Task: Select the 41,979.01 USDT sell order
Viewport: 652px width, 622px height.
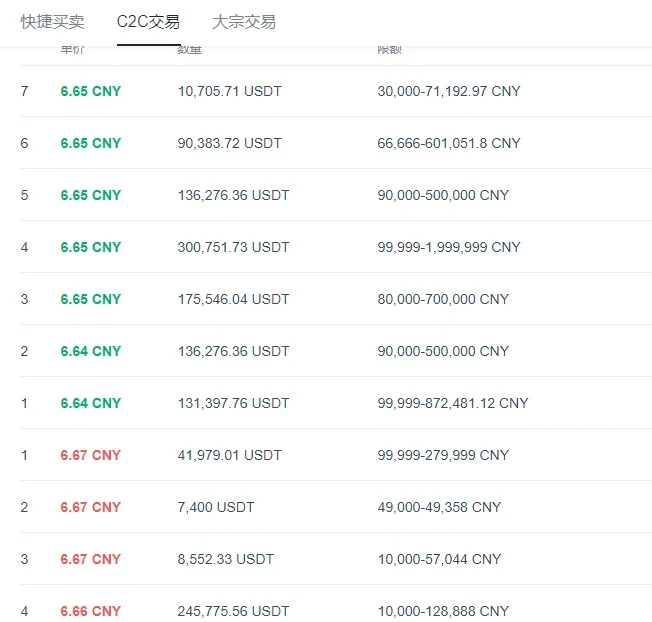Action: tap(229, 455)
